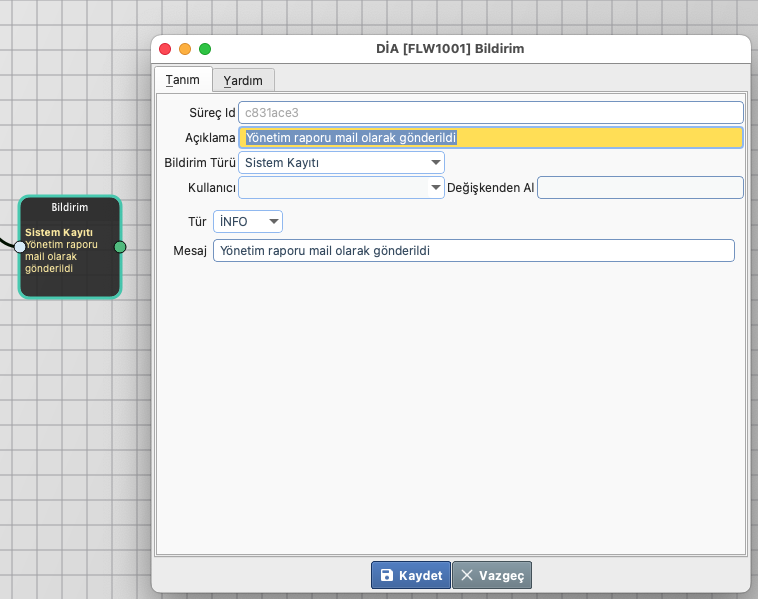Select the Tanım tab
758x599 pixels.
[x=183, y=80]
